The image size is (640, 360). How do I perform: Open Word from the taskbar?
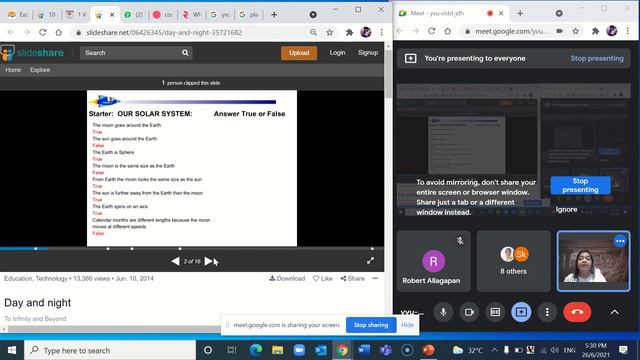[x=364, y=350]
